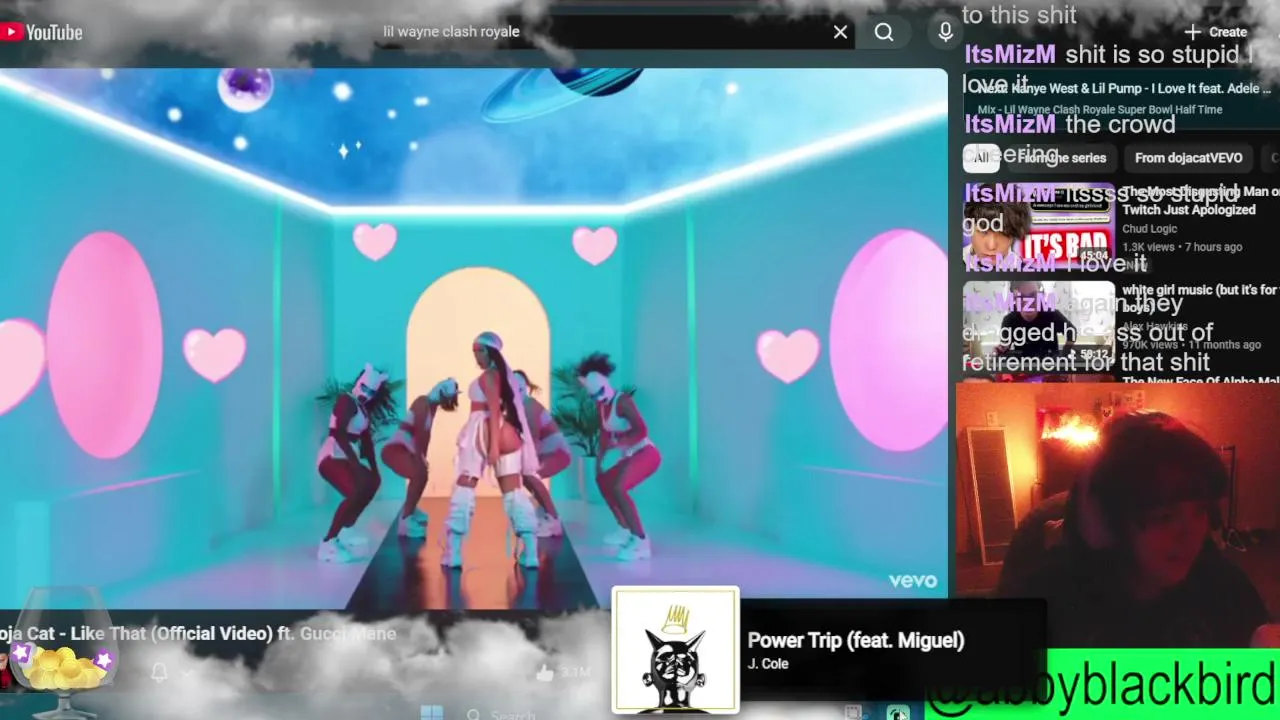Viewport: 1280px width, 720px height.
Task: Open the YouTube home logo
Action: 41,32
